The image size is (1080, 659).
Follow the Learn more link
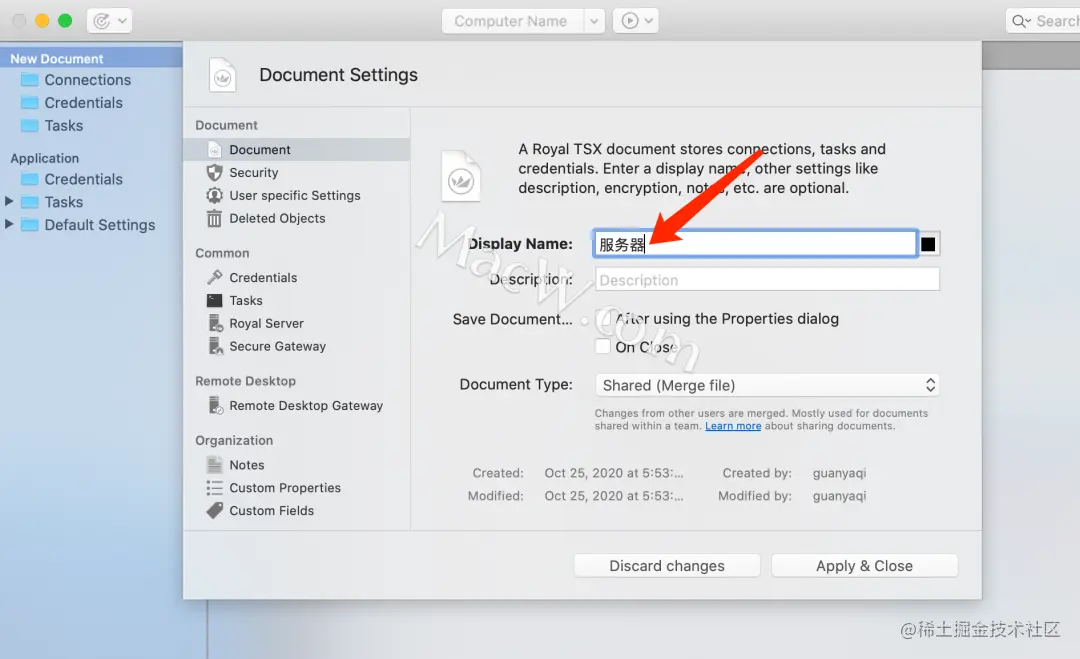click(733, 426)
